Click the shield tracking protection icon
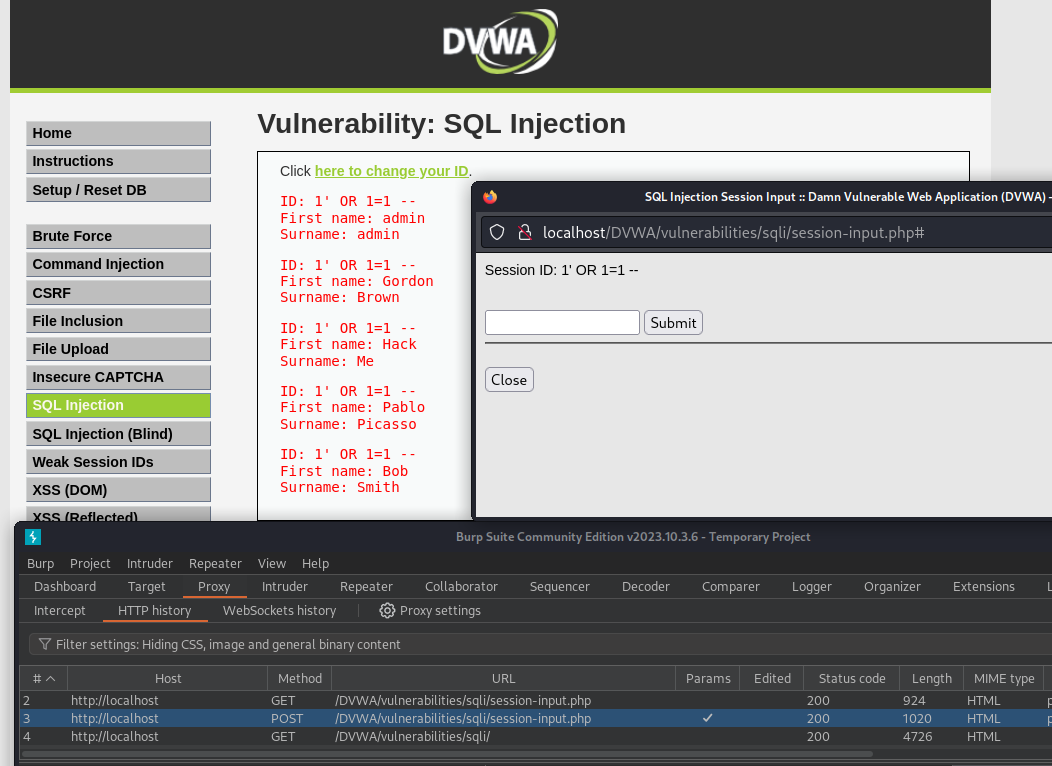Screen dimensions: 1052x766 [x=497, y=233]
